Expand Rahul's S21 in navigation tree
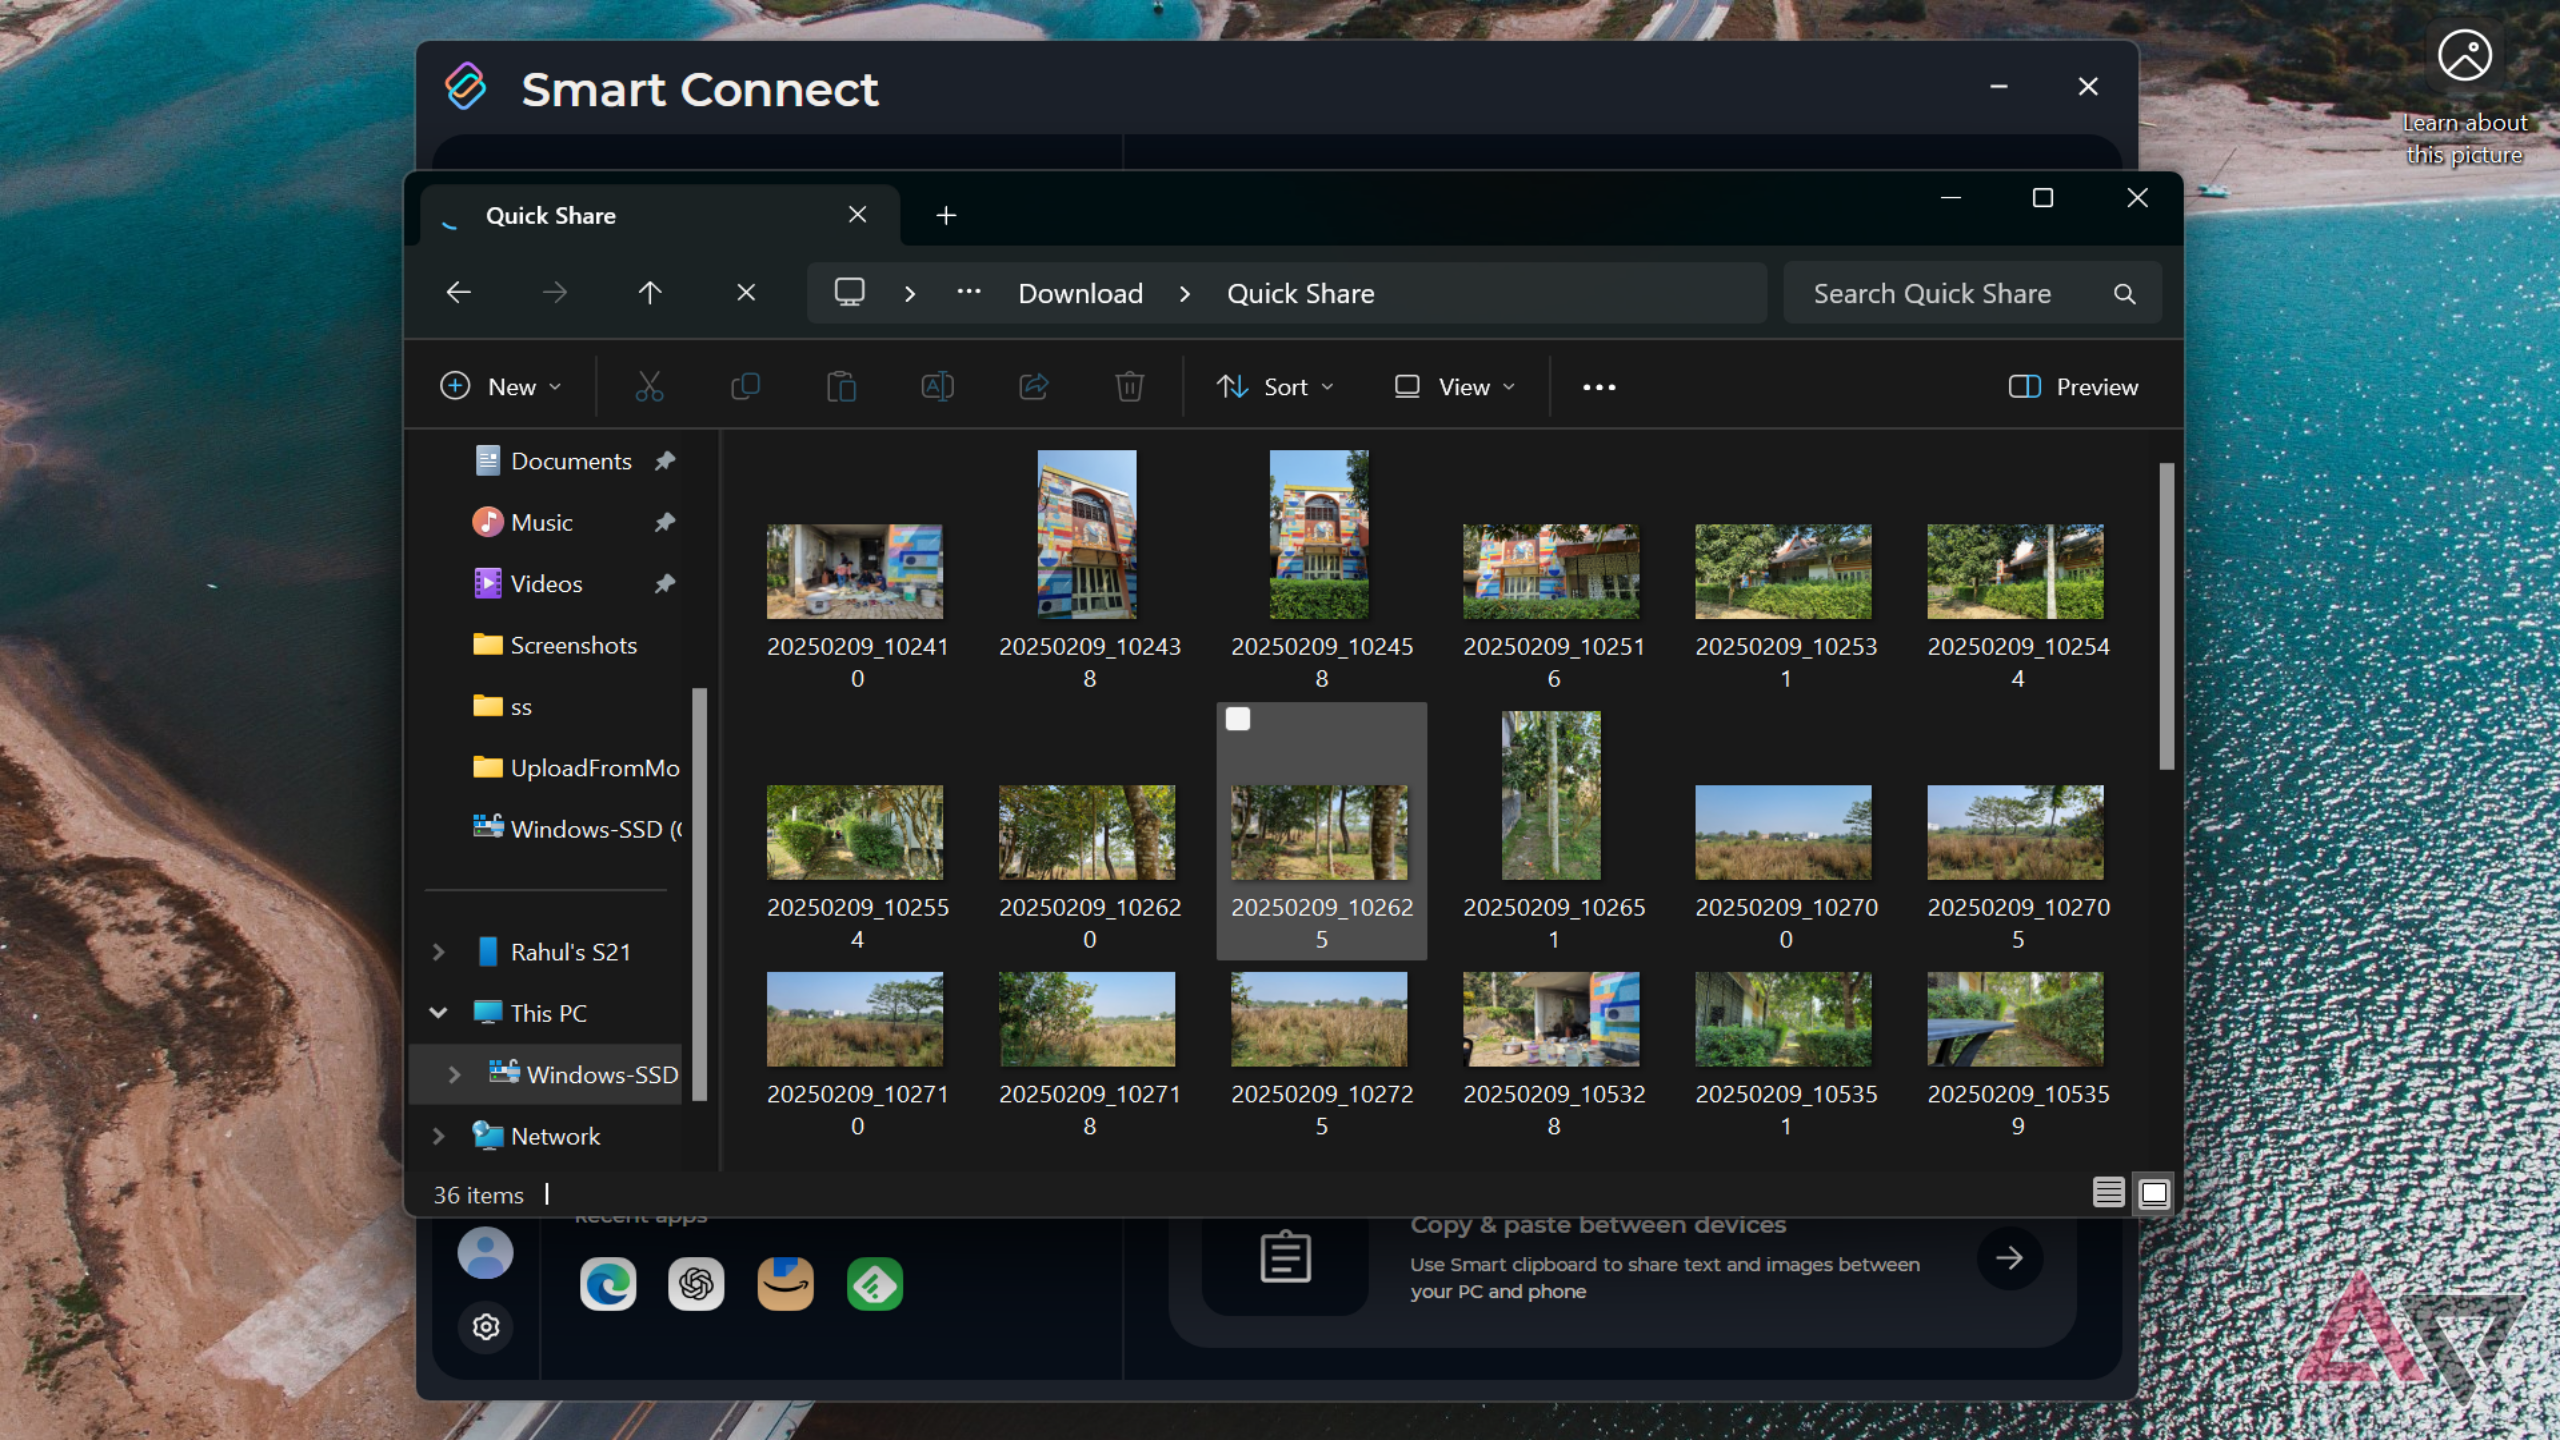The height and width of the screenshot is (1440, 2560). pyautogui.click(x=438, y=952)
